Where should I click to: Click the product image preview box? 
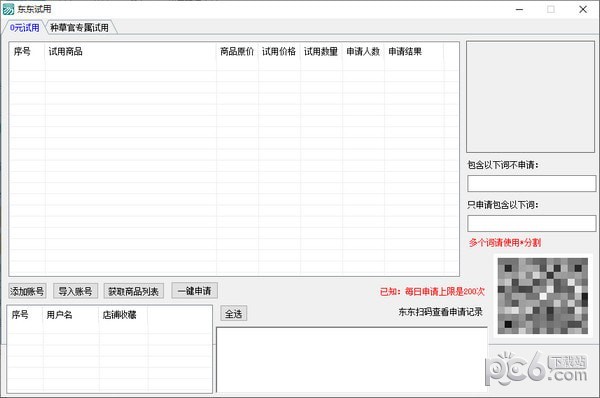pos(530,97)
